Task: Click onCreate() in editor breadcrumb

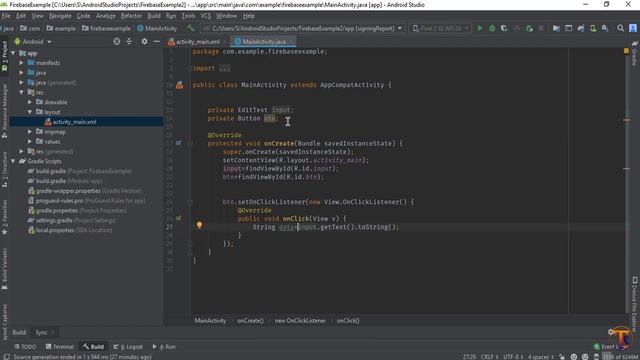Action: (x=250, y=321)
